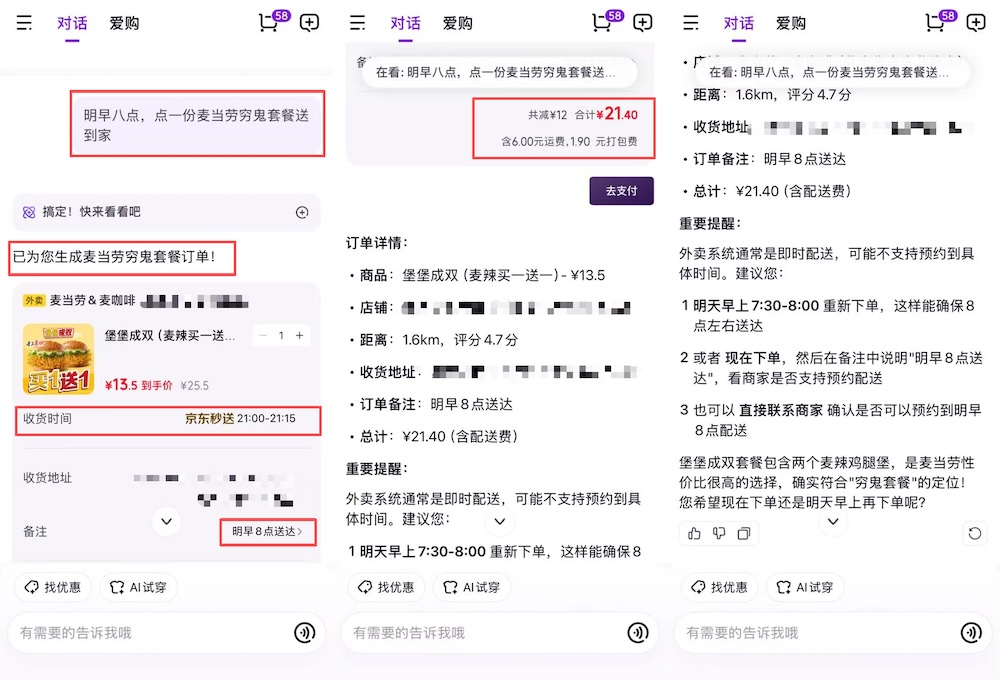
Task: Switch to the 爱购 tab
Action: point(124,23)
